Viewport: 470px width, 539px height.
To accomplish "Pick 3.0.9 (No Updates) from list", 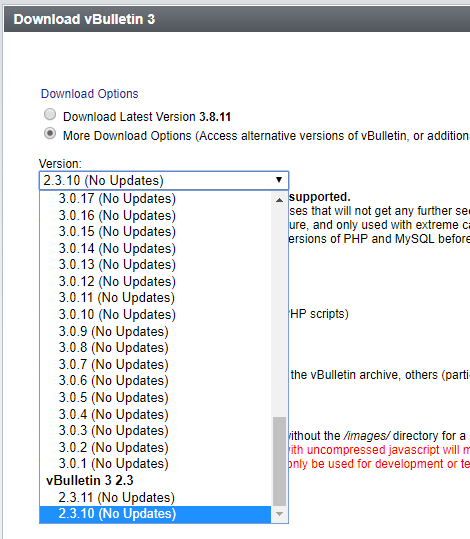I will click(x=155, y=331).
